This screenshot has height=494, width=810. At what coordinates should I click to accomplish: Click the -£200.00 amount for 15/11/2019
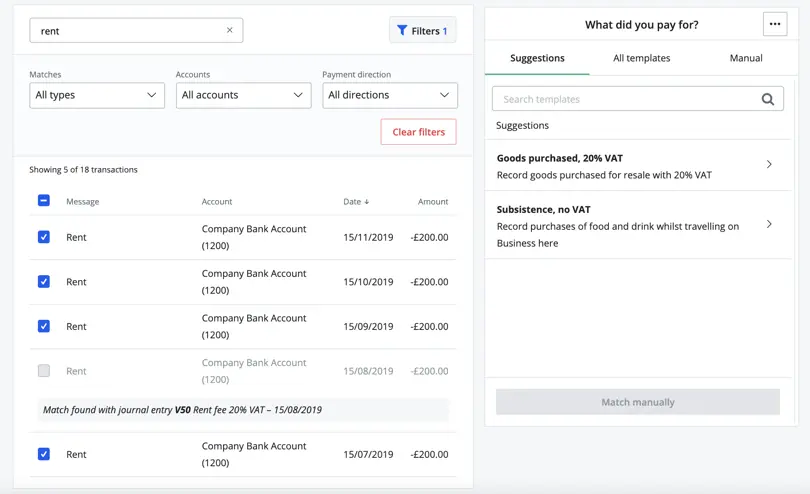[x=429, y=237]
